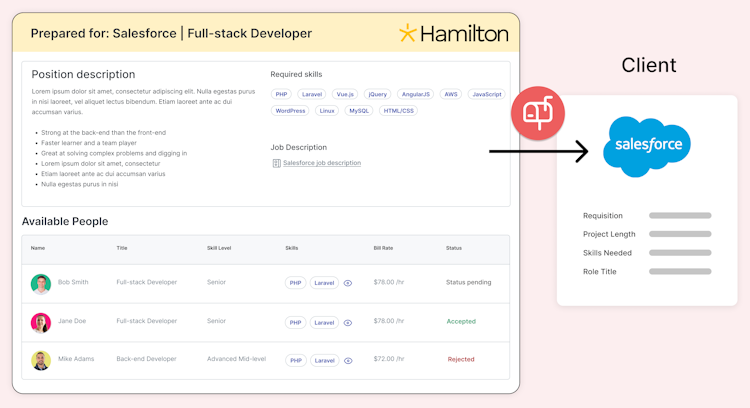Click the Linux skill tag
Viewport: 750px width, 408px height.
pyautogui.click(x=327, y=110)
